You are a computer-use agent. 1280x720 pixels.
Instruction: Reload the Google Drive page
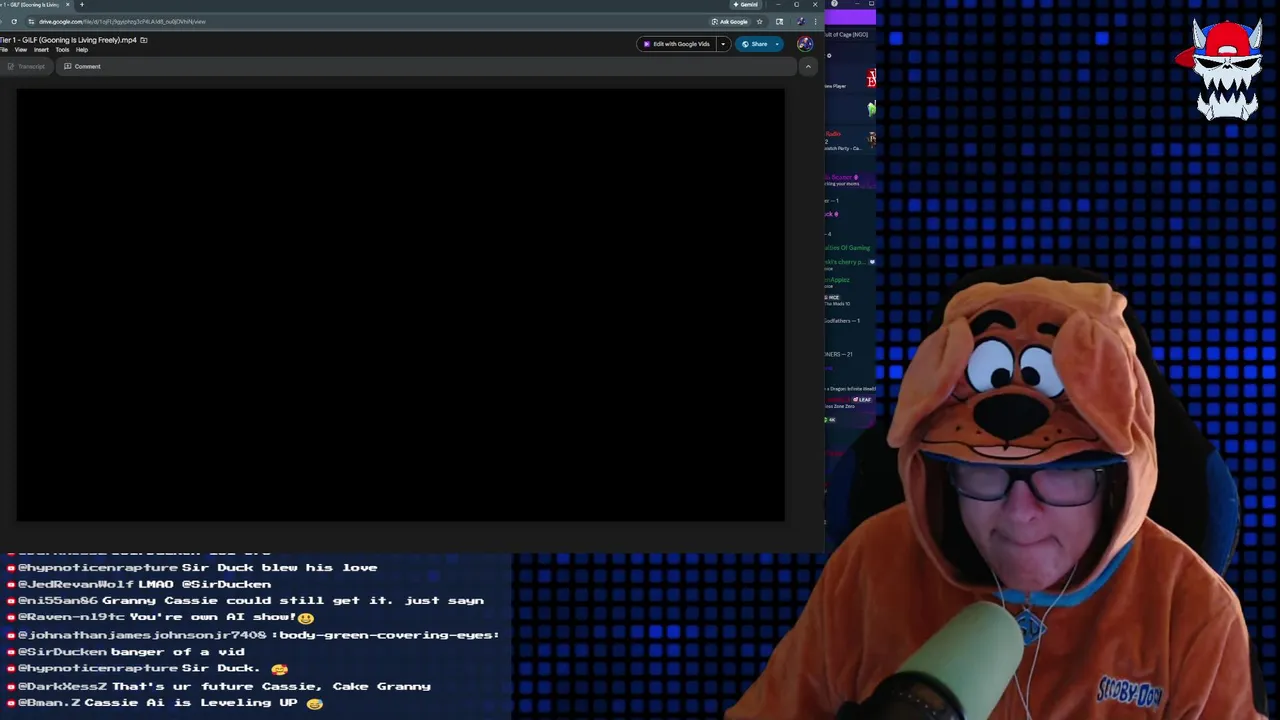coord(14,22)
